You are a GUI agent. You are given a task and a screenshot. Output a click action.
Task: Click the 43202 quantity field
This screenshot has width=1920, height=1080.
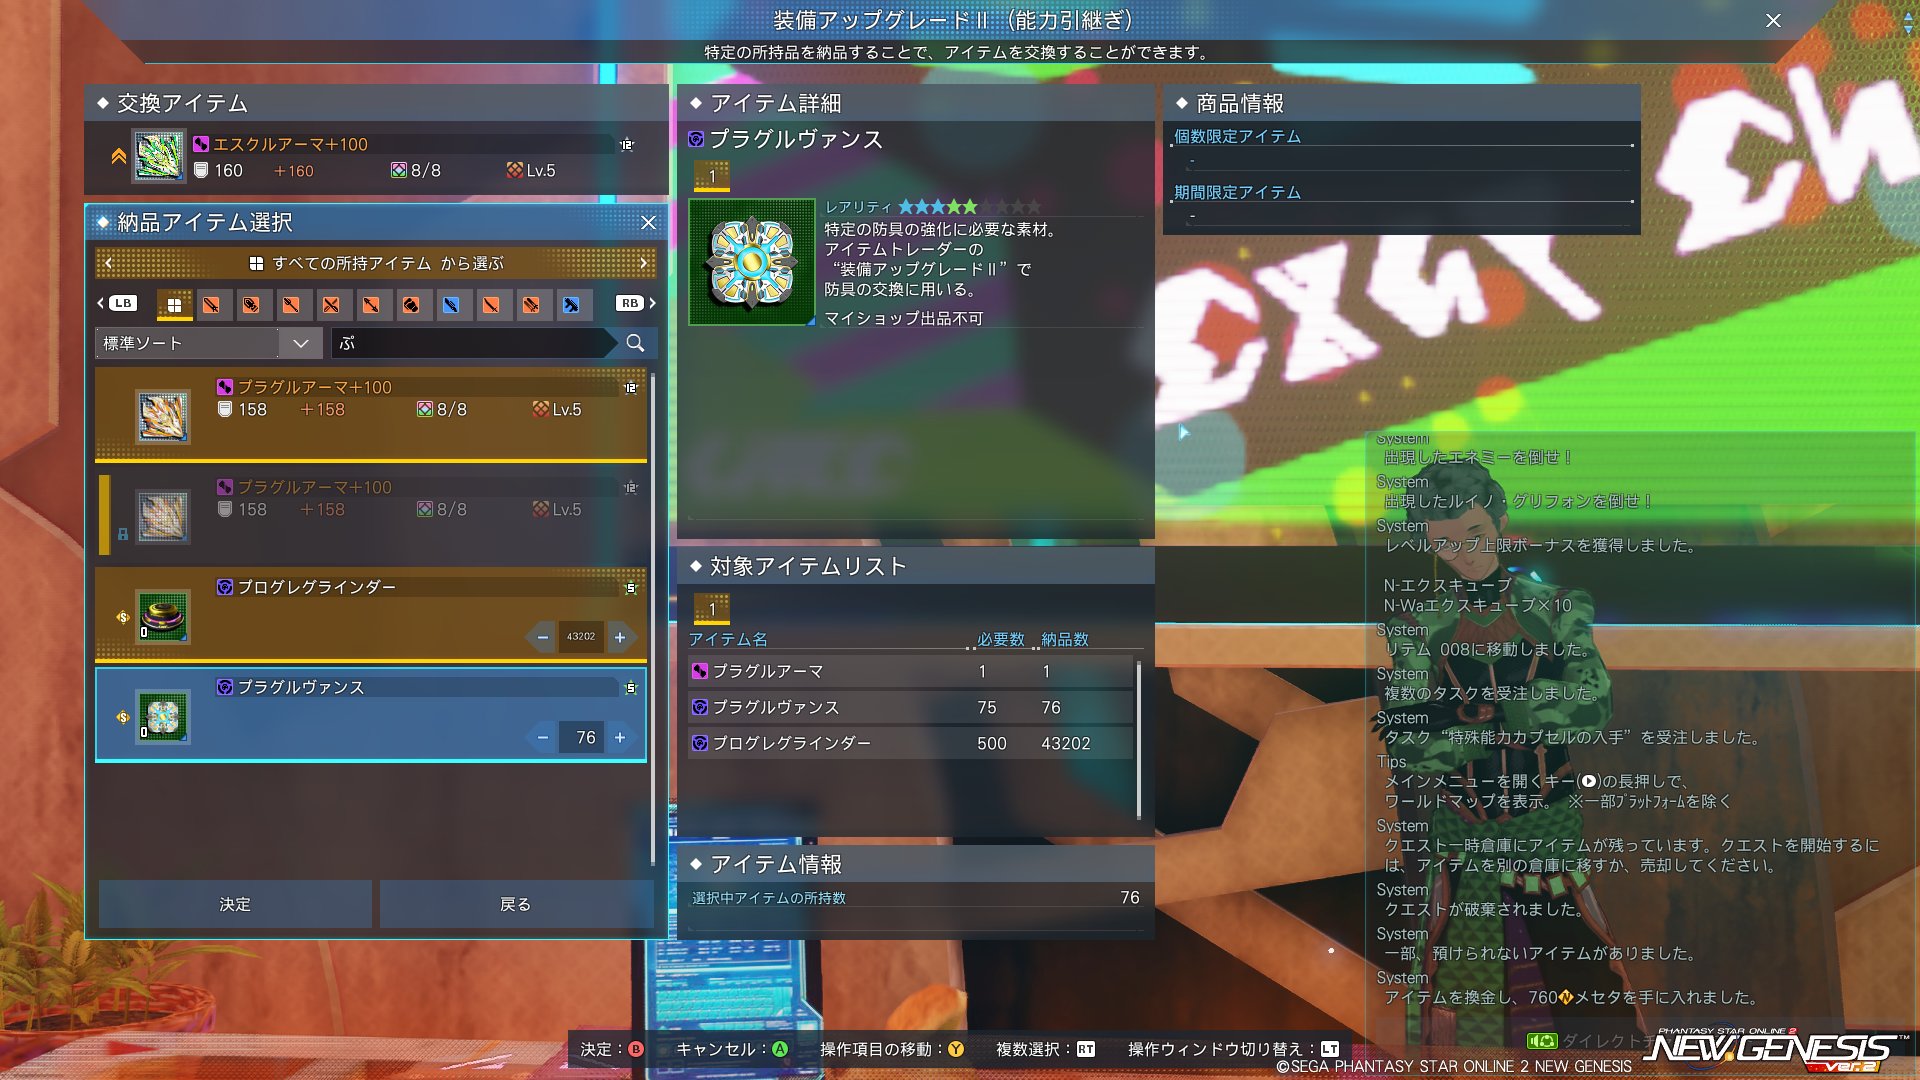[581, 637]
